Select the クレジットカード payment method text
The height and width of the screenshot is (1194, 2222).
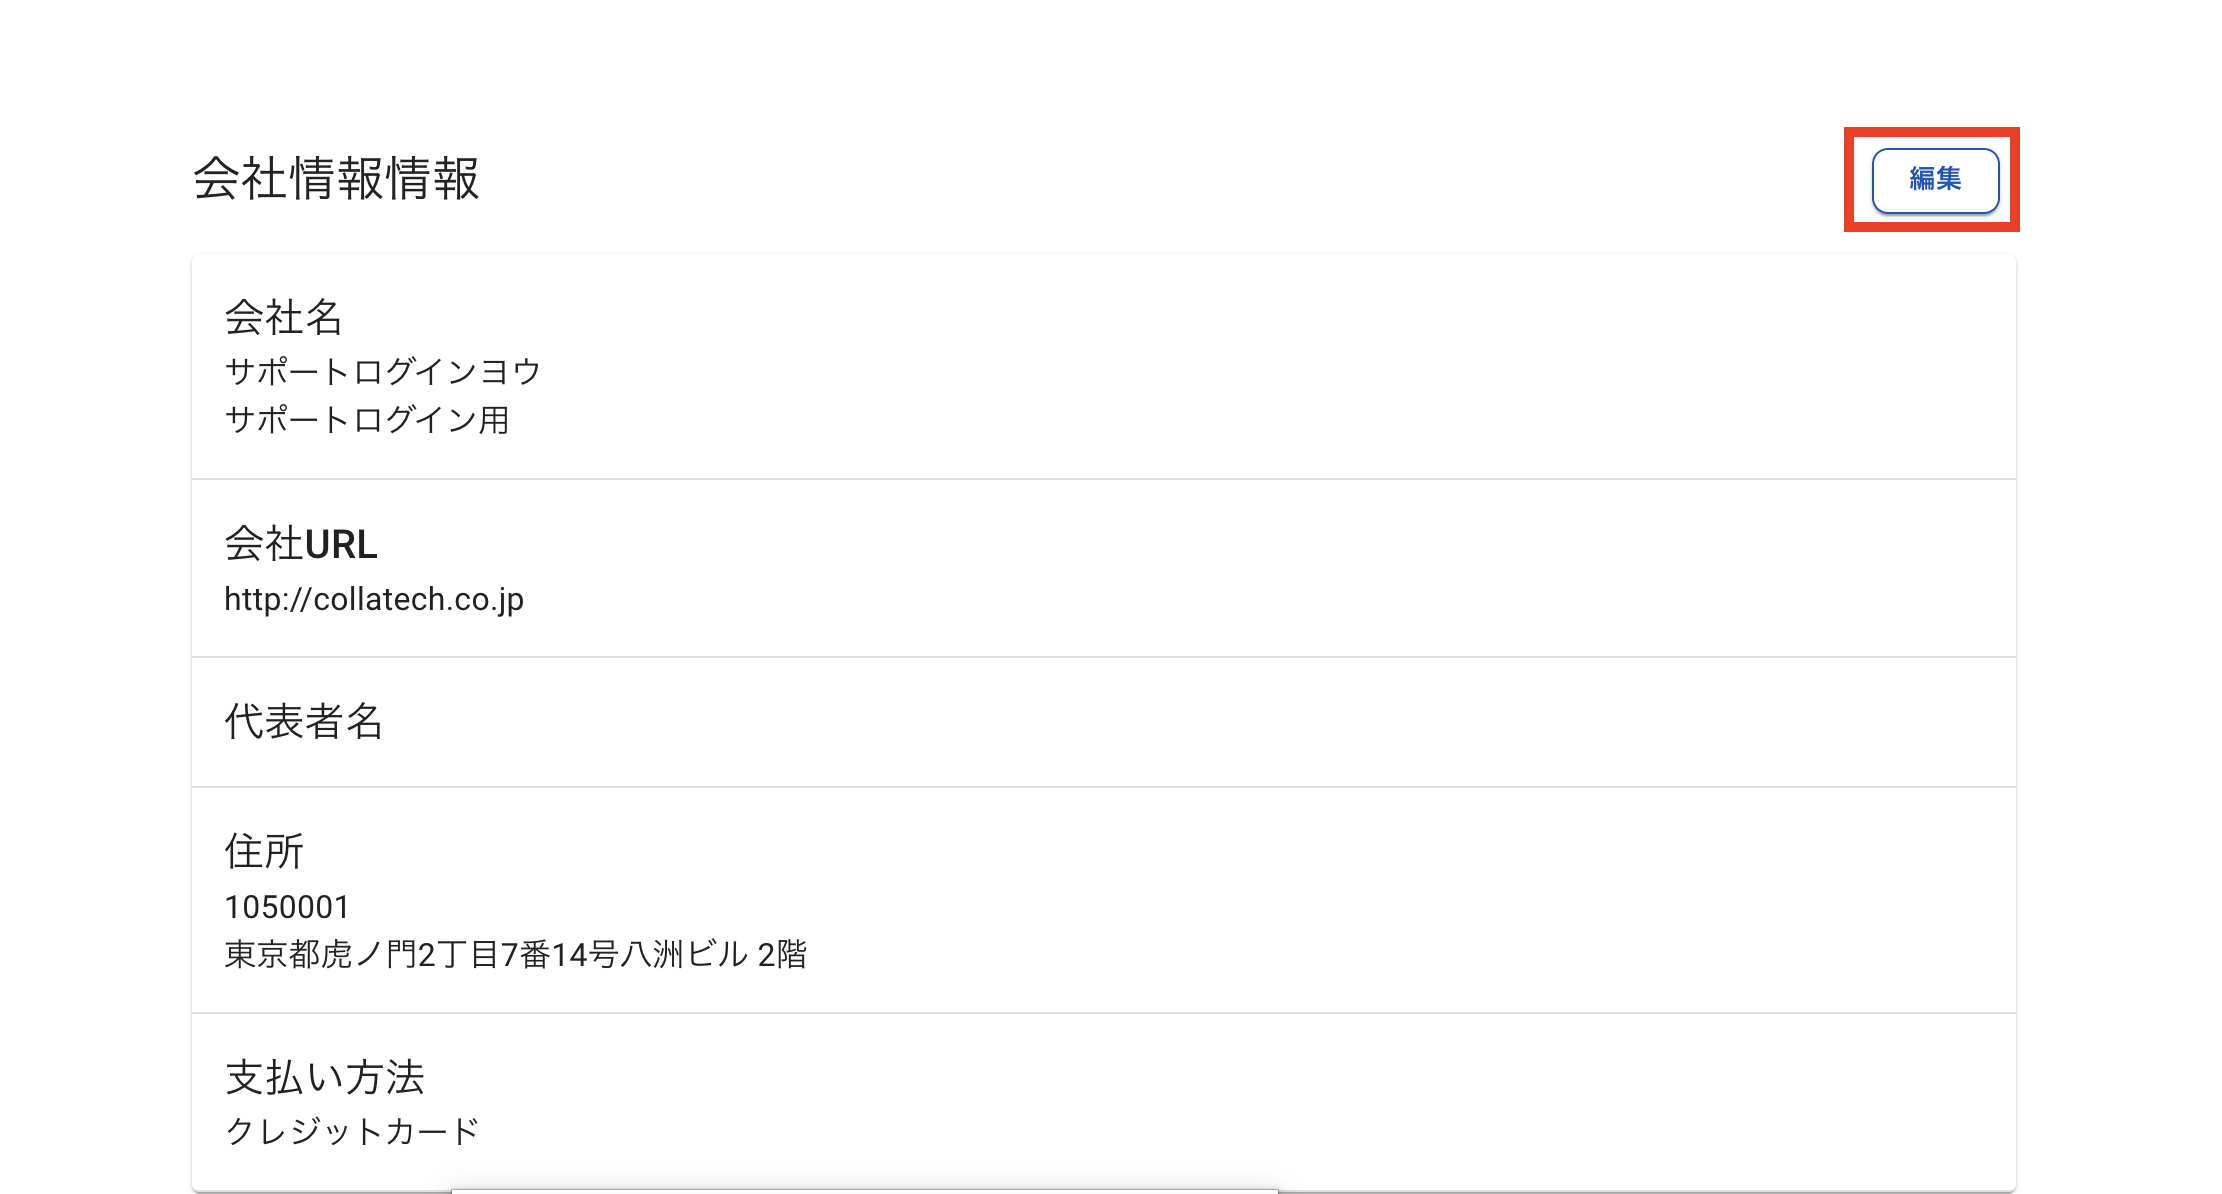coord(352,1131)
